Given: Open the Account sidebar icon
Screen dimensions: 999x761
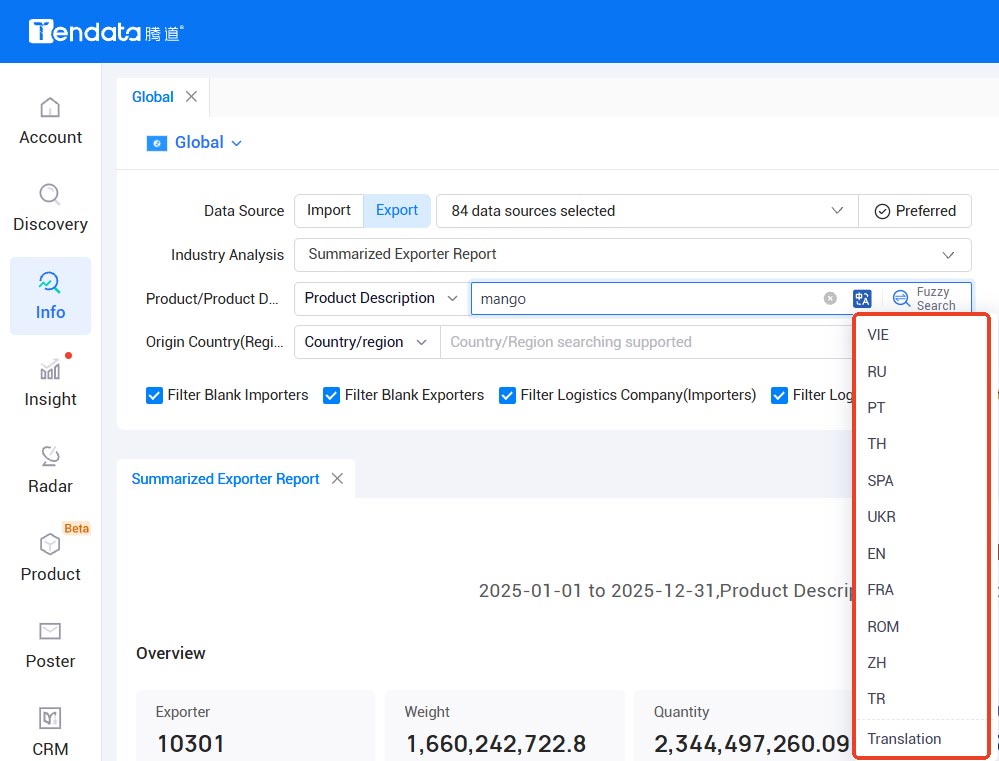Looking at the screenshot, I should tap(50, 108).
